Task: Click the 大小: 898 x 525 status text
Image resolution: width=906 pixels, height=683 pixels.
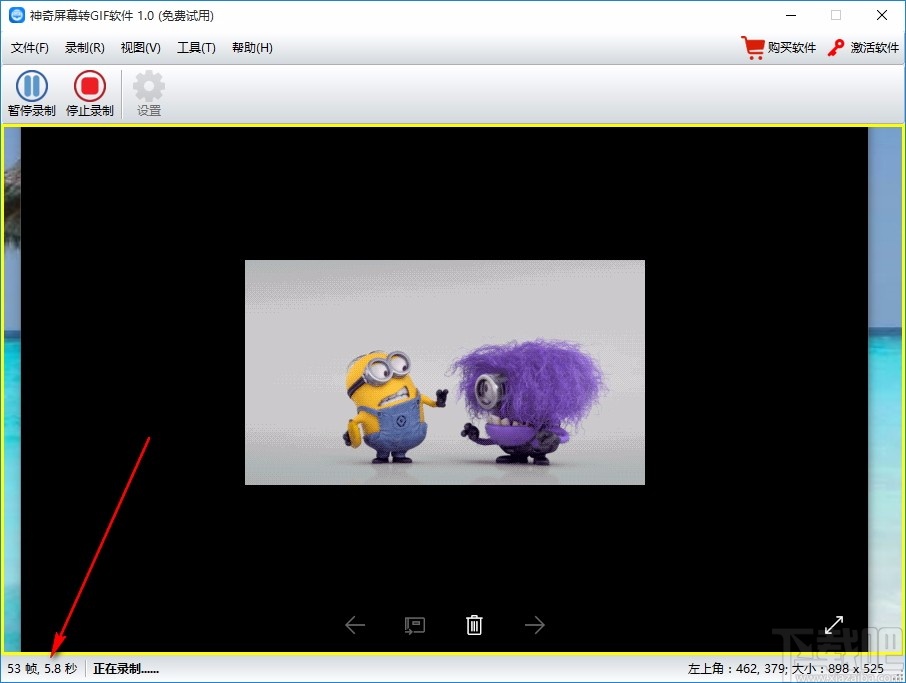Action: 837,669
